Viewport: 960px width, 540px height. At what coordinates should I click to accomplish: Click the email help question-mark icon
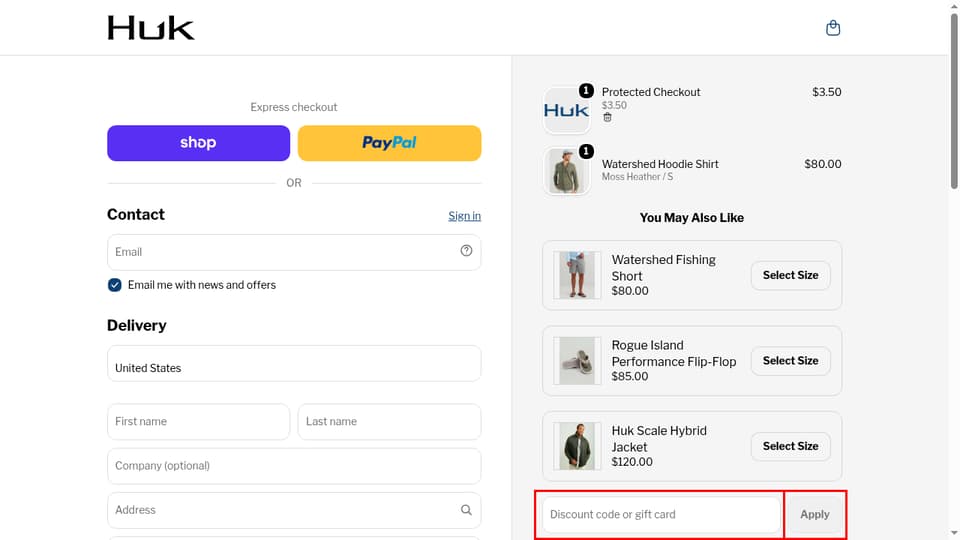[x=466, y=250]
